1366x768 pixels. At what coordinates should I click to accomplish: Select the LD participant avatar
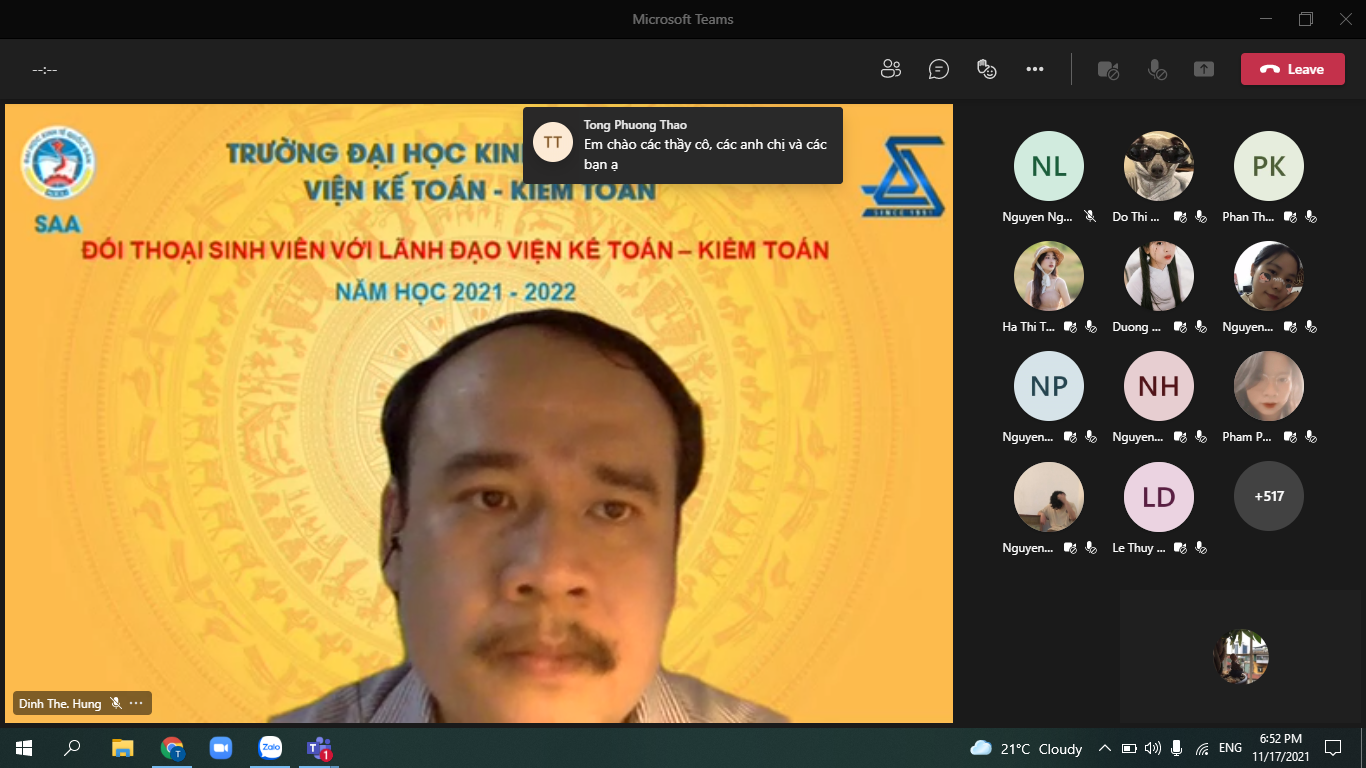coord(1158,496)
